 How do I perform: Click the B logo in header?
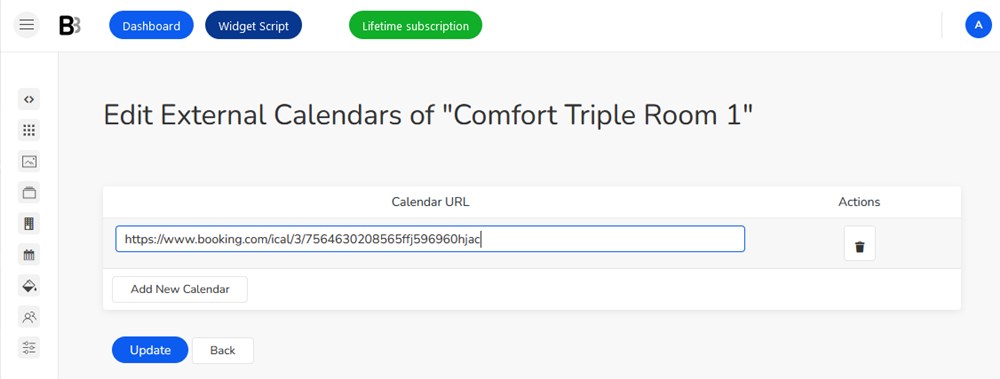pyautogui.click(x=70, y=26)
